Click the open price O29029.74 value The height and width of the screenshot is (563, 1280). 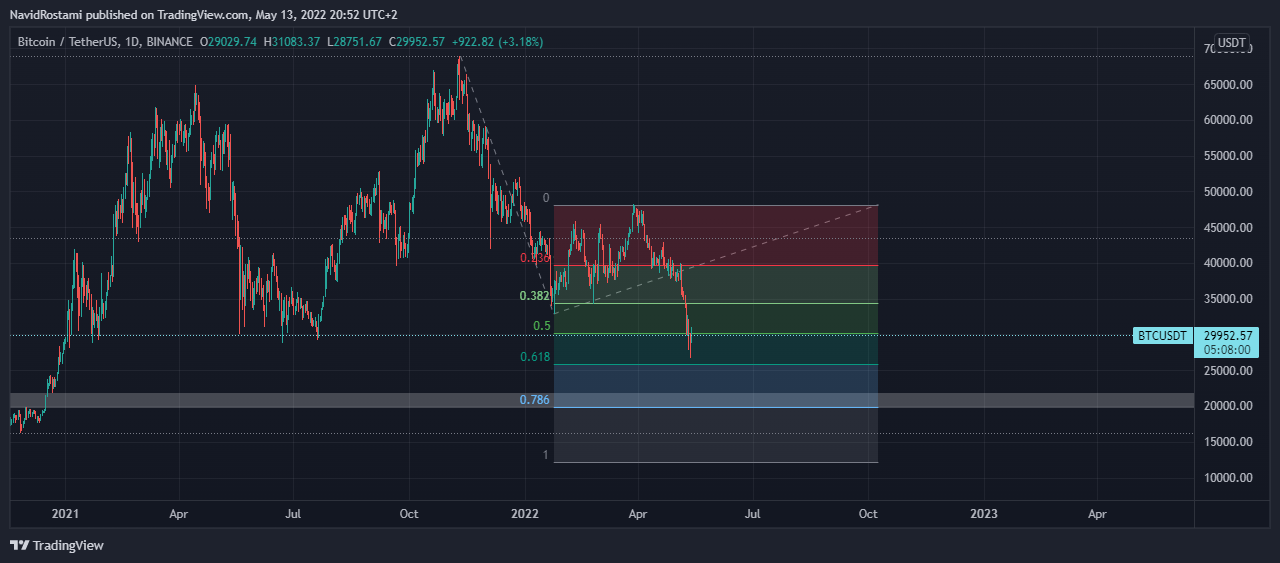click(x=229, y=42)
